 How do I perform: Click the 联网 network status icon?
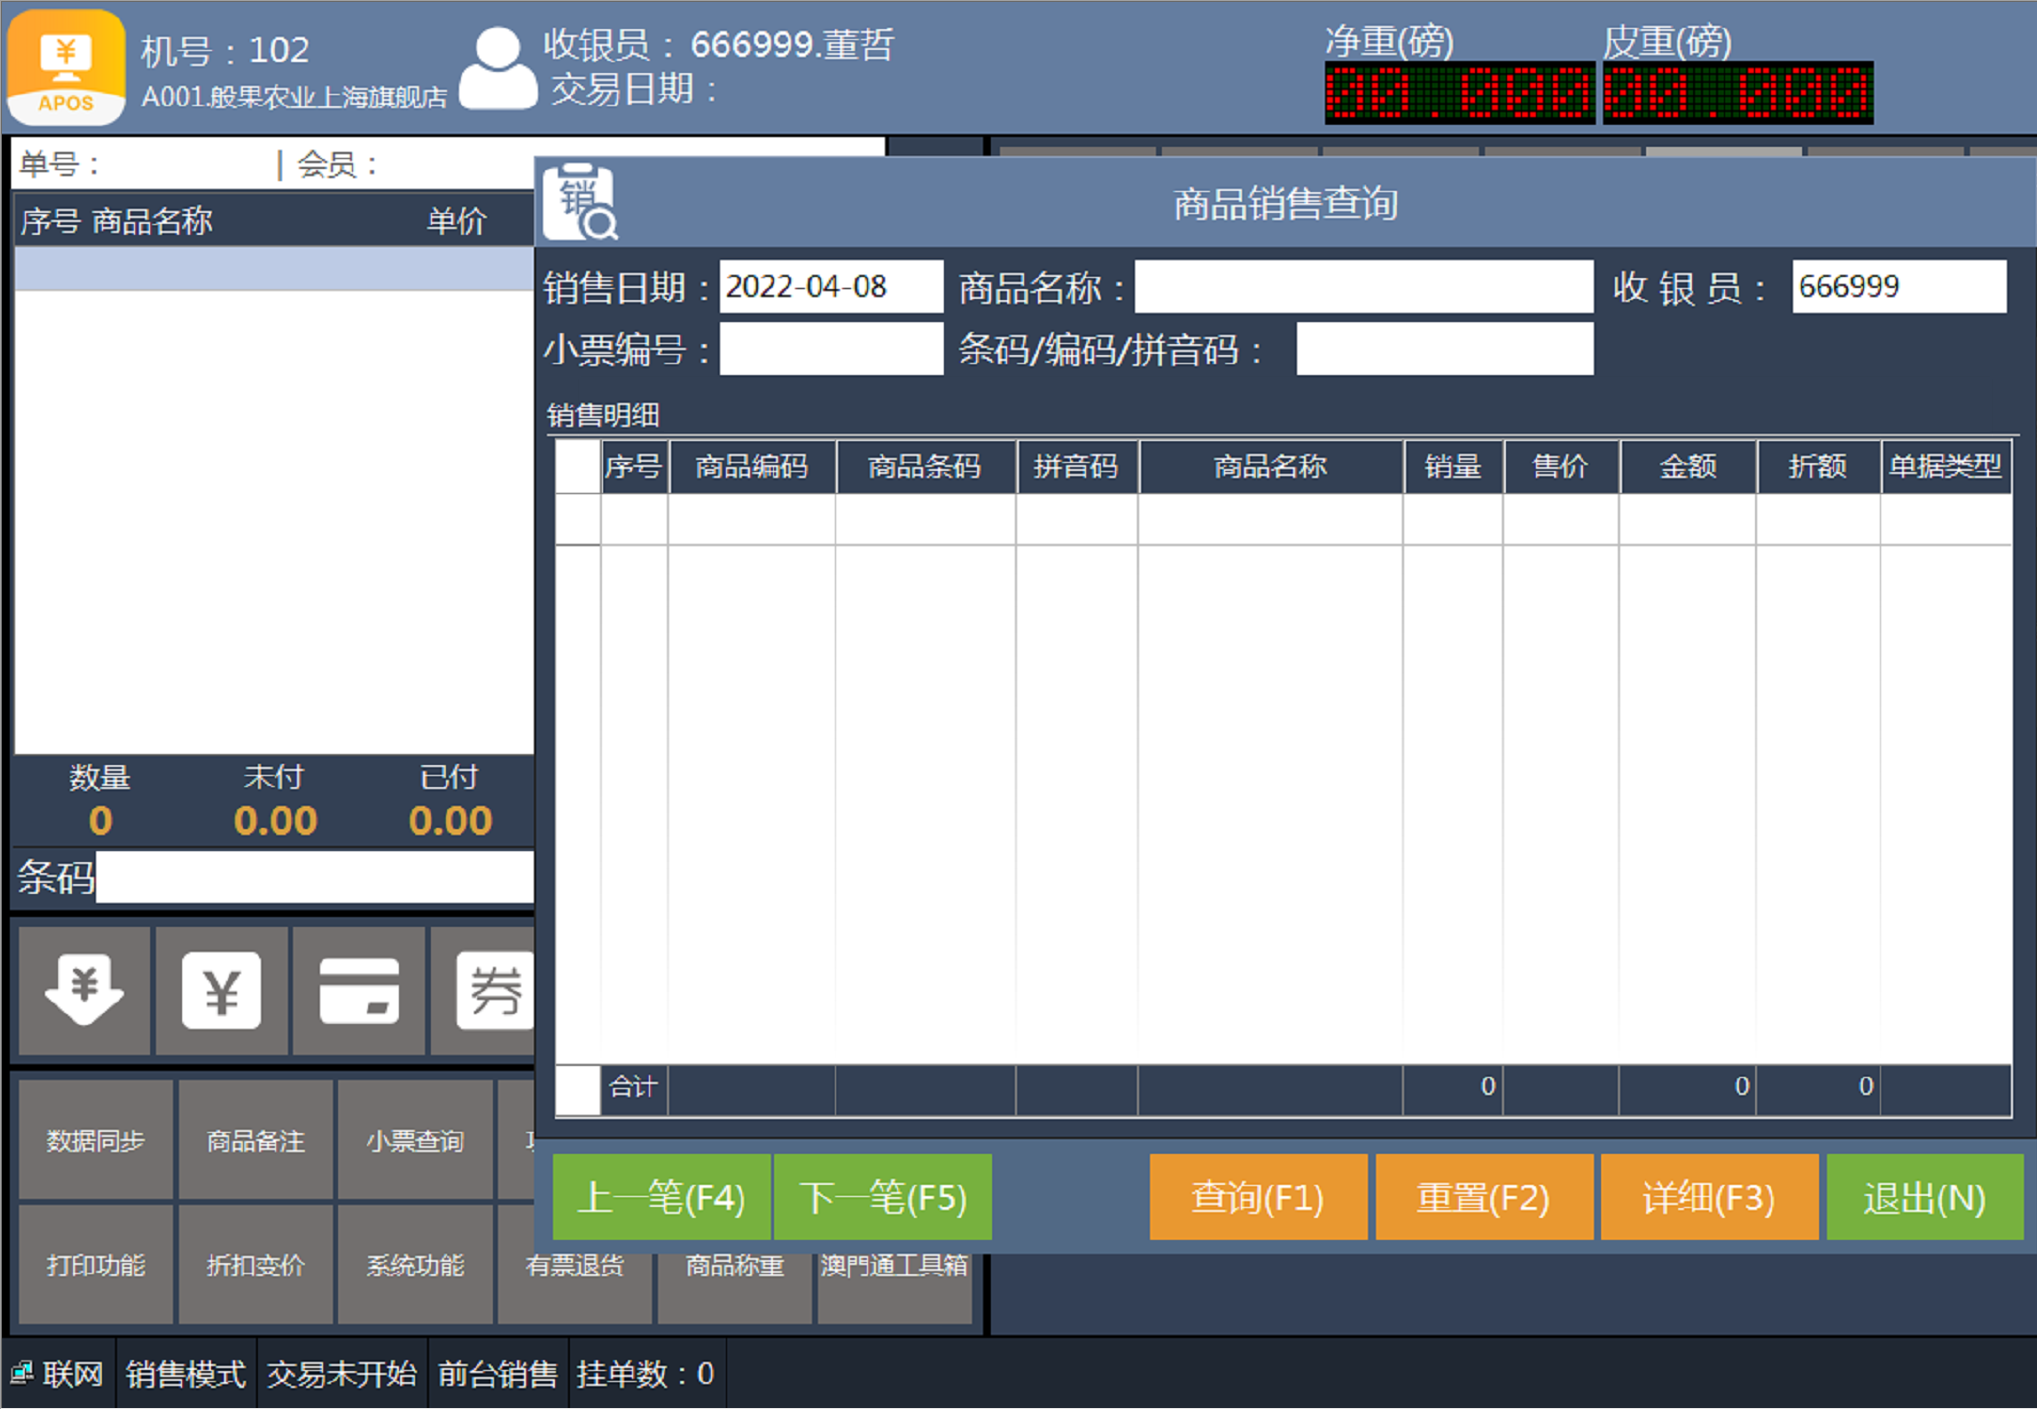tap(21, 1373)
